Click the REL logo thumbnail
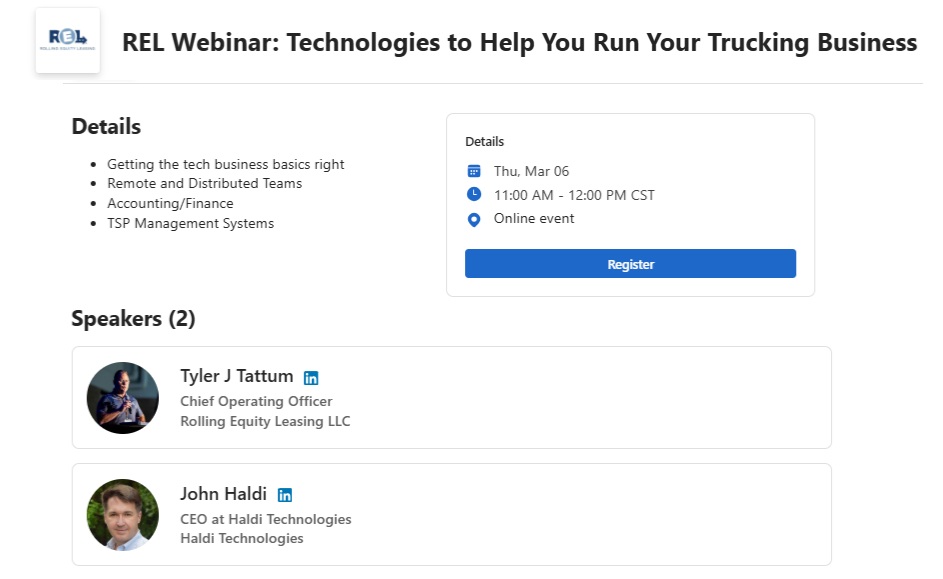Screen dimensions: 943x579 68,40
